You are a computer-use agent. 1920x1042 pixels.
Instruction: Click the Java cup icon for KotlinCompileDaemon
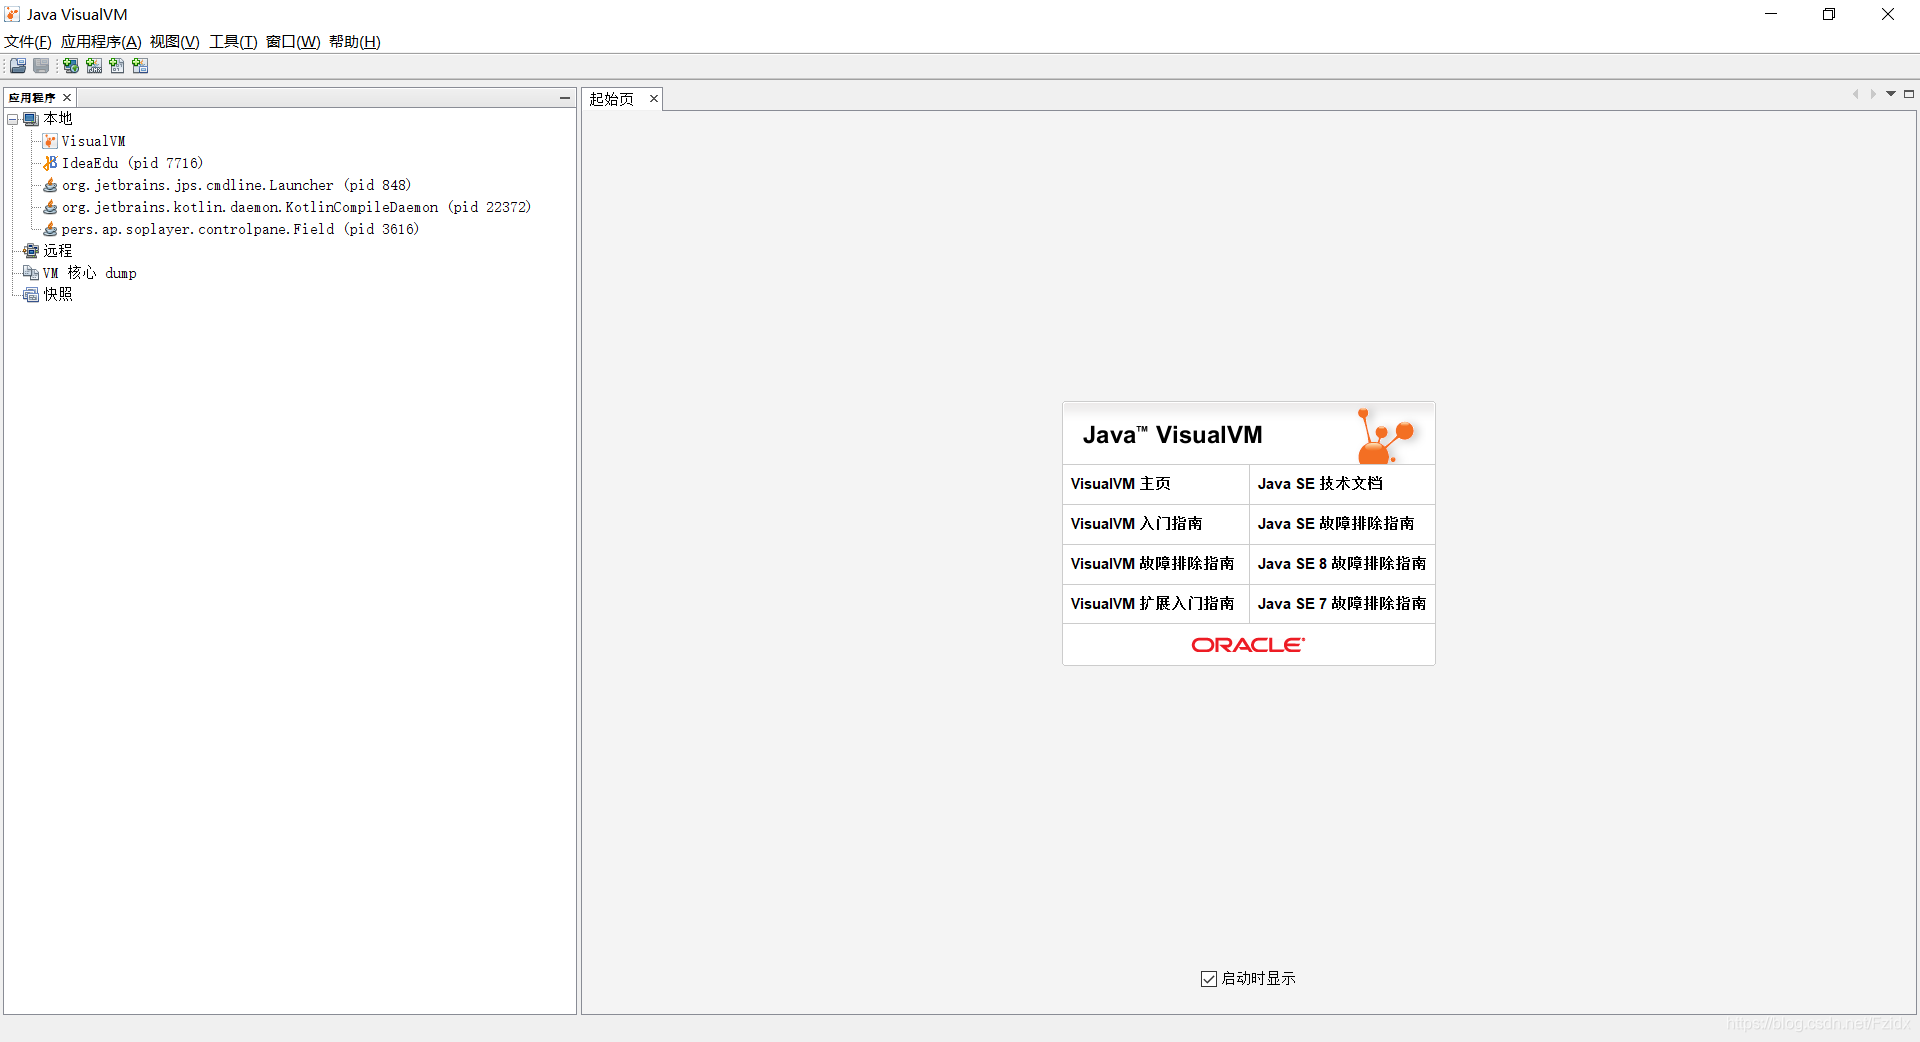50,207
